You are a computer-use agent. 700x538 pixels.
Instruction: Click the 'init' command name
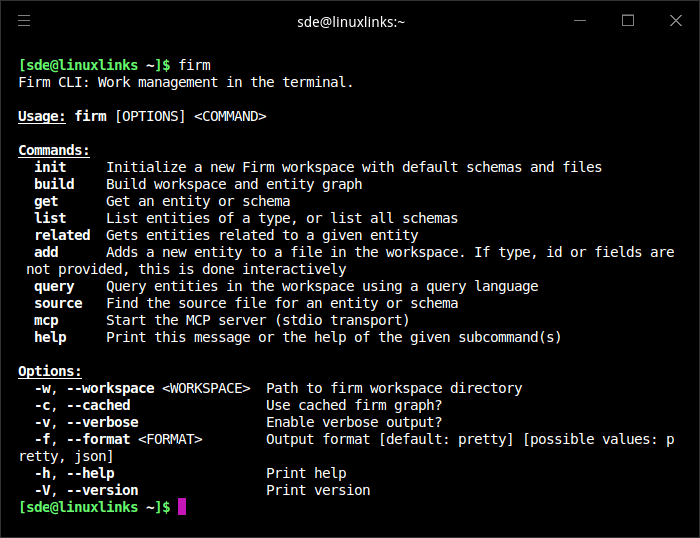[x=50, y=167]
